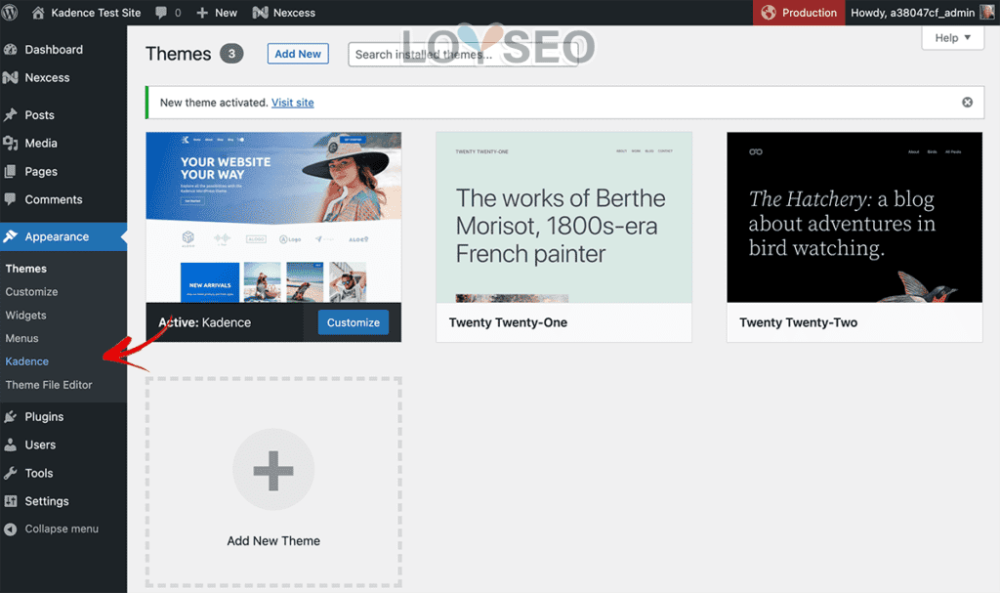Screen dimensions: 1000x593
Task: Click the admin avatar picture
Action: click(x=987, y=12)
